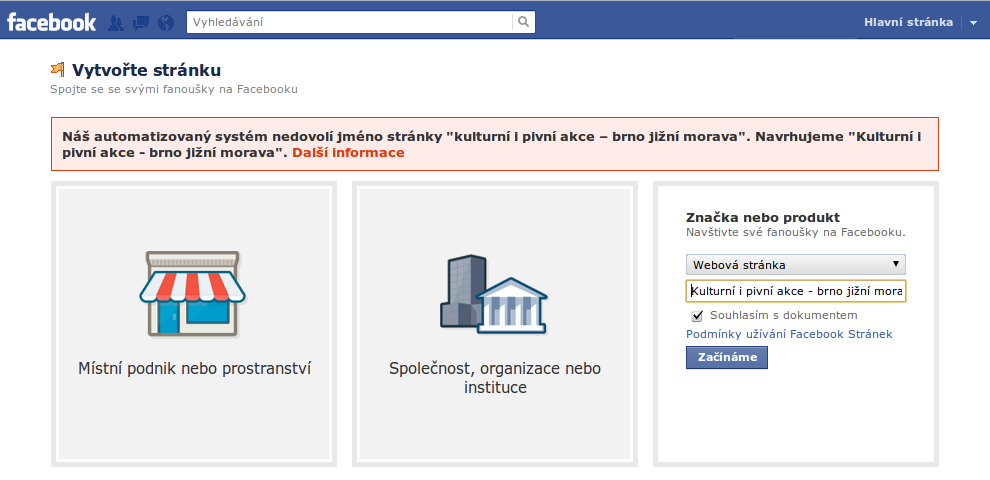
Task: Open 'Podmínky užívání Facebook Stránek' link
Action: [x=789, y=334]
